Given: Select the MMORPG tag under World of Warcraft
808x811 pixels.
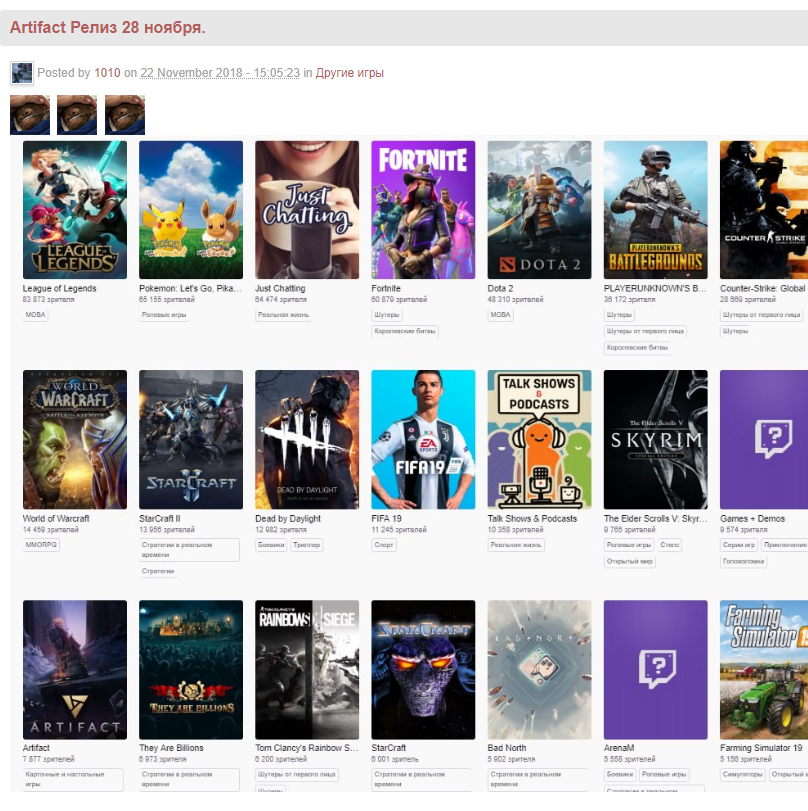Looking at the screenshot, I should pyautogui.click(x=41, y=545).
